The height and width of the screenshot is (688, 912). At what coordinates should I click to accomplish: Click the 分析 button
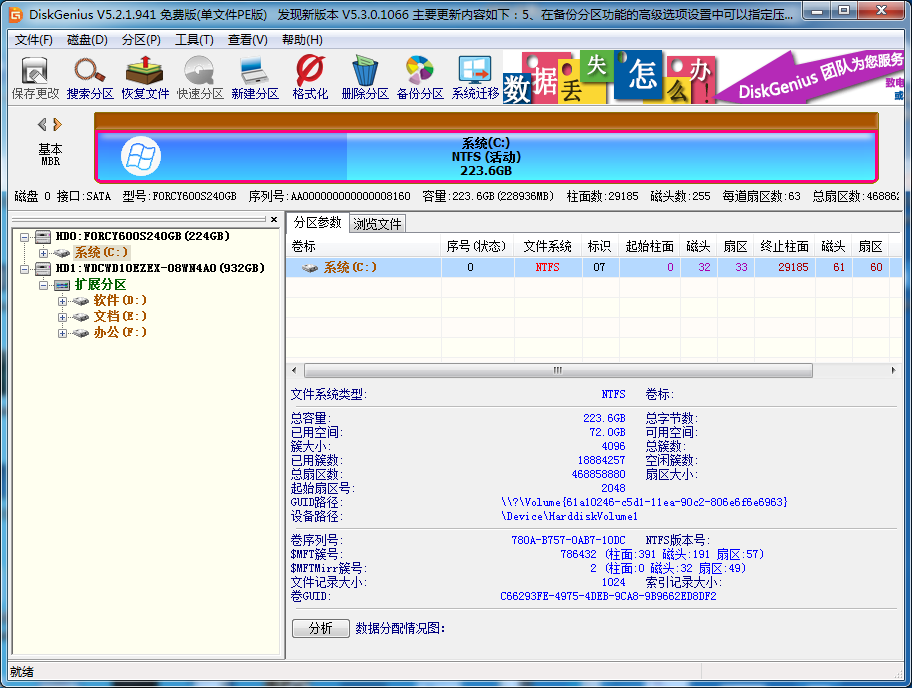click(320, 628)
